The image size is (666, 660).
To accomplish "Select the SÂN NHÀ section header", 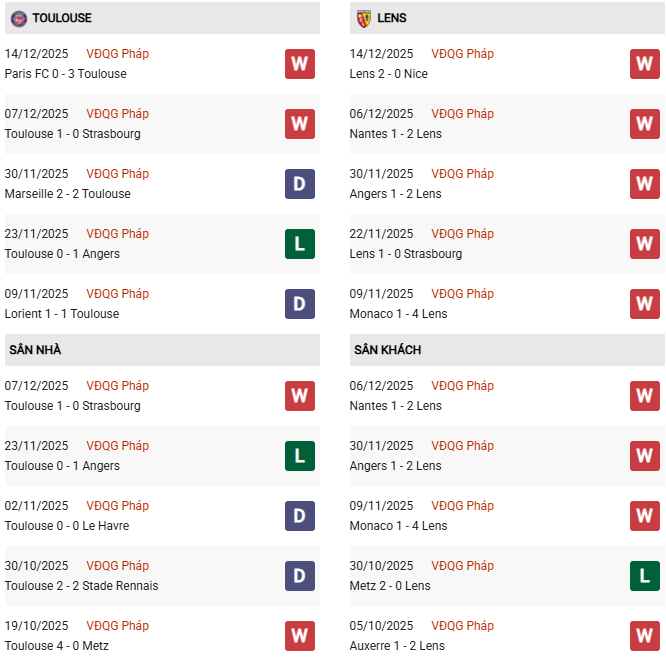I will [x=35, y=350].
